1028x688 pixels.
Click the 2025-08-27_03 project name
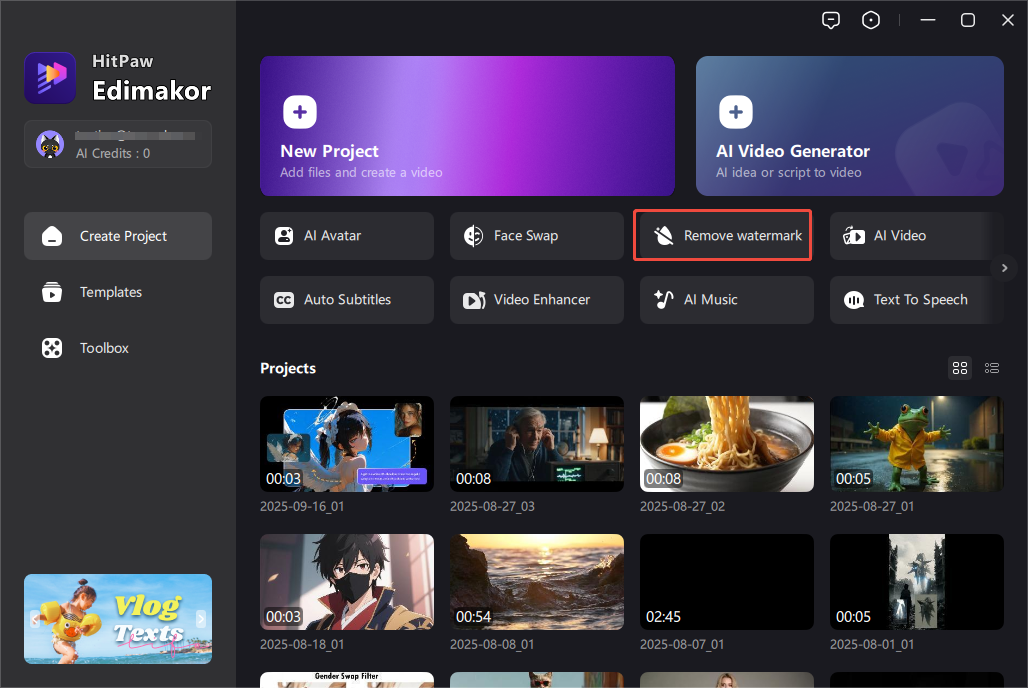point(492,506)
